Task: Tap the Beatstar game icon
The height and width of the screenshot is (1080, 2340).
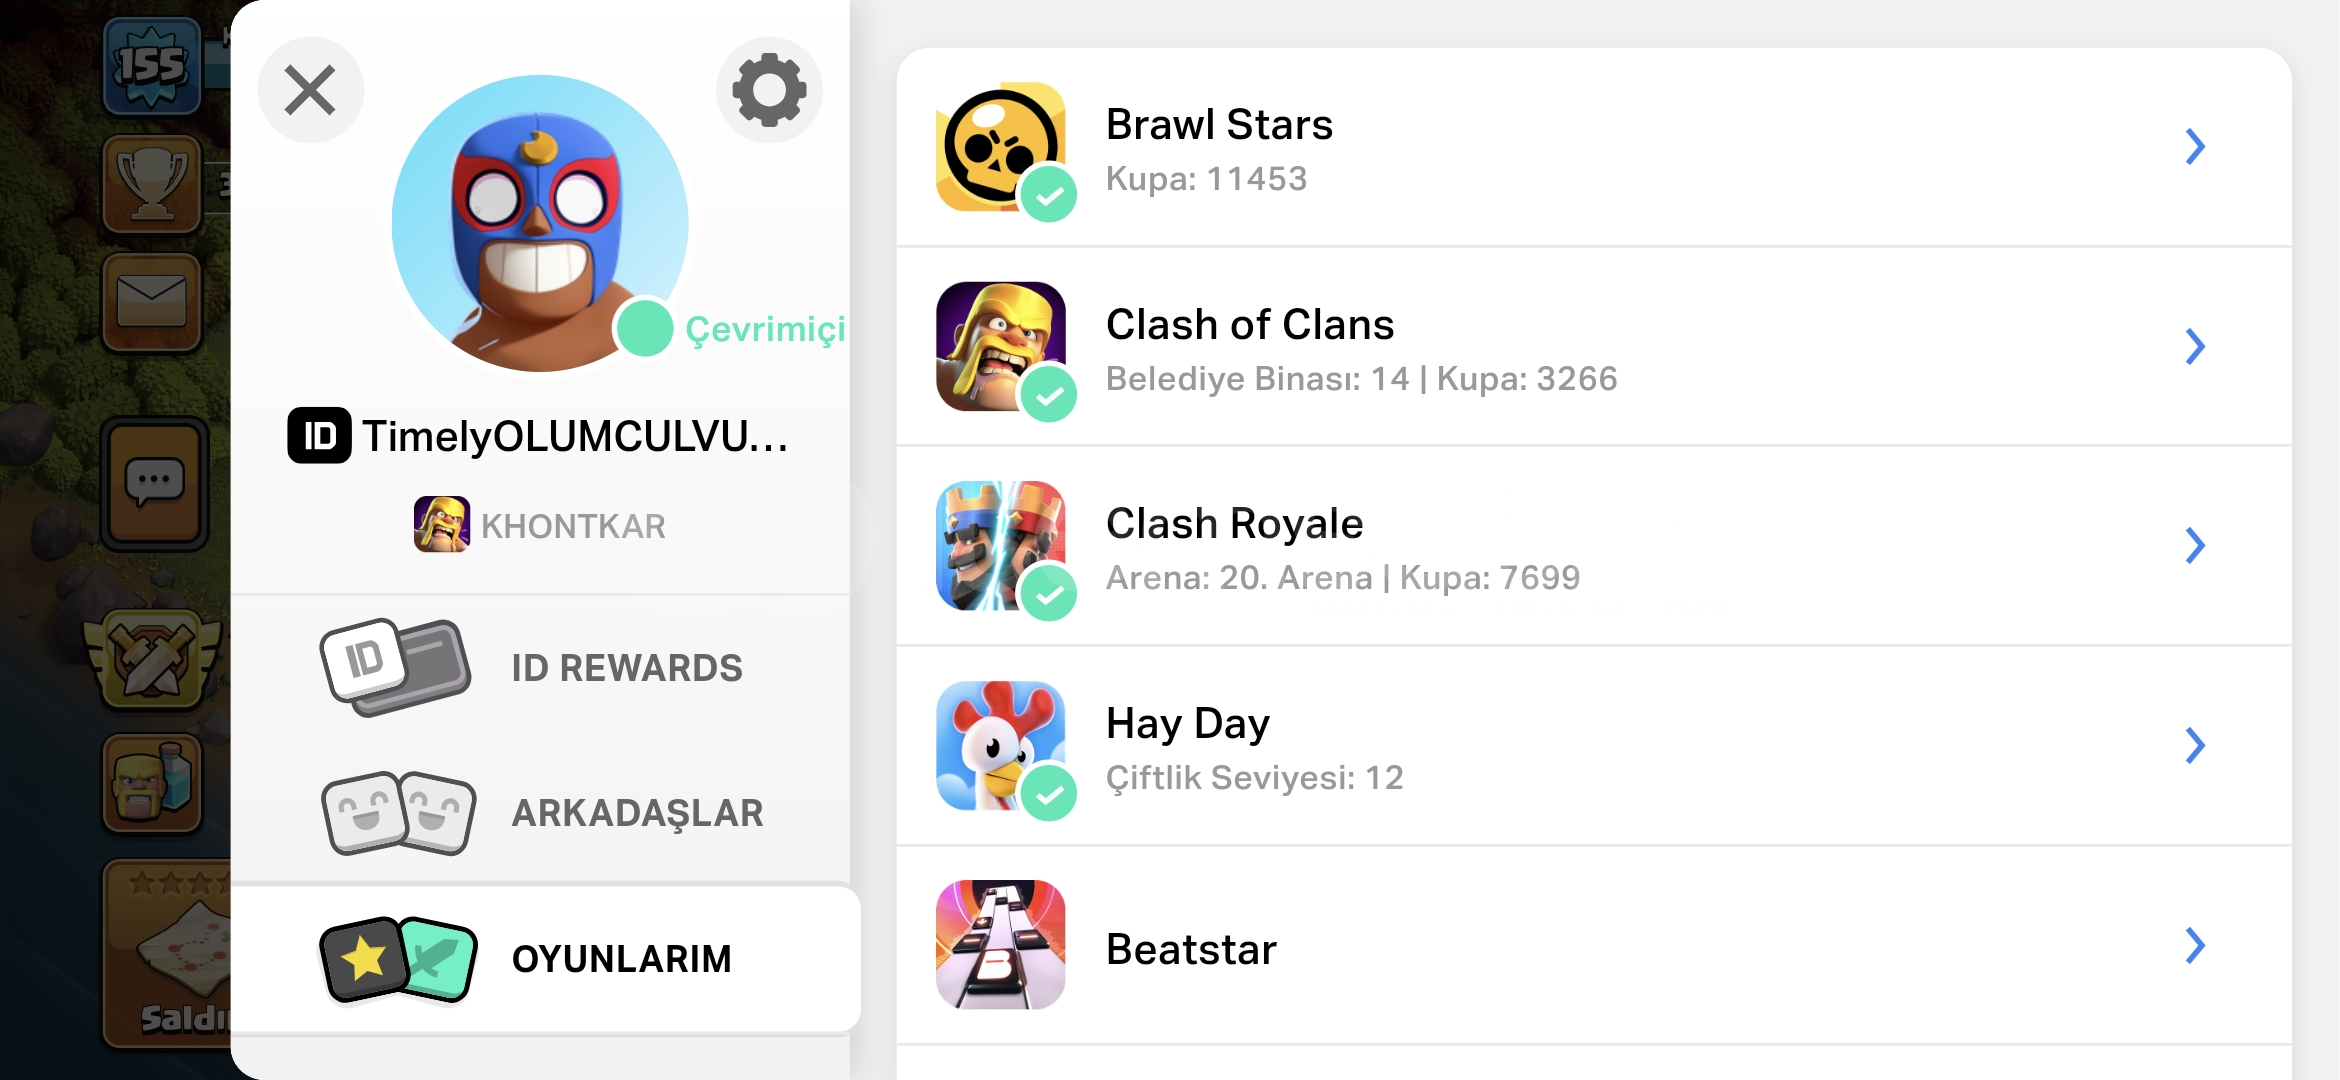Action: coord(1000,945)
